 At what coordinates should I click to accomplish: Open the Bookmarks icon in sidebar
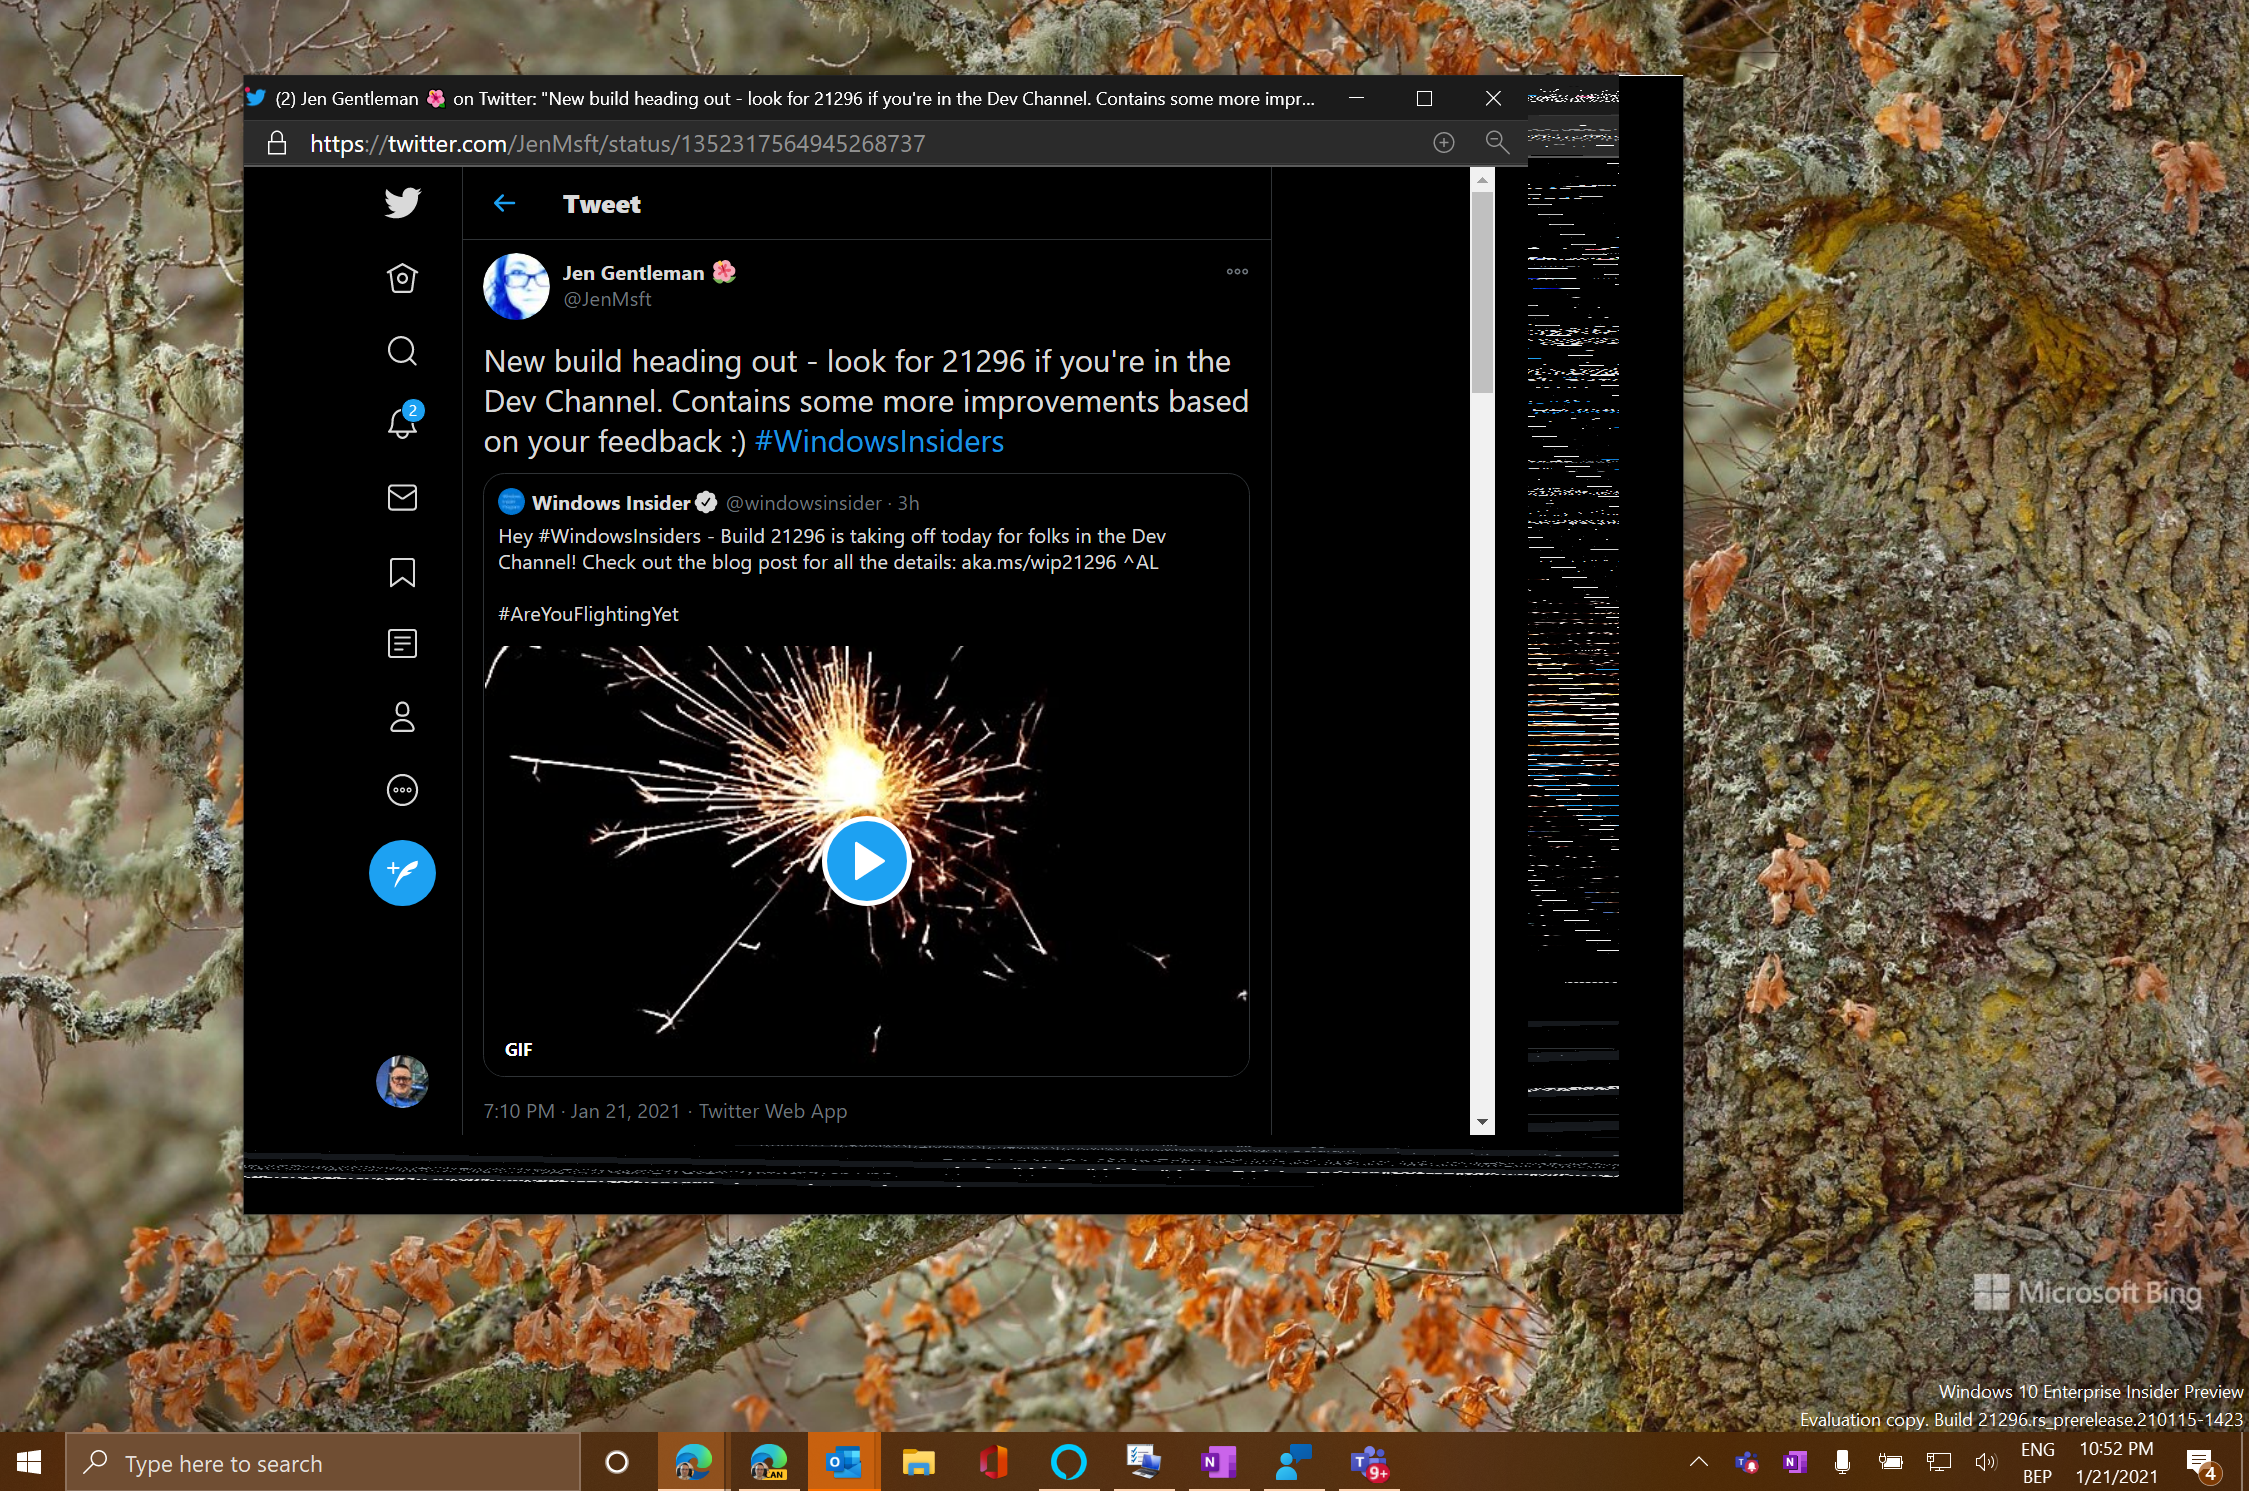[x=402, y=572]
